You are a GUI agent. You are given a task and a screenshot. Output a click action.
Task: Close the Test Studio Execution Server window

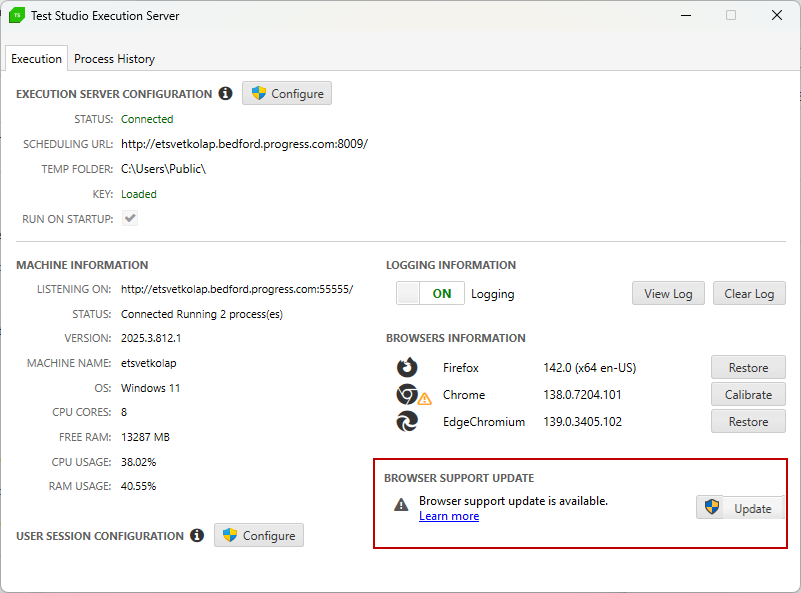[x=777, y=15]
